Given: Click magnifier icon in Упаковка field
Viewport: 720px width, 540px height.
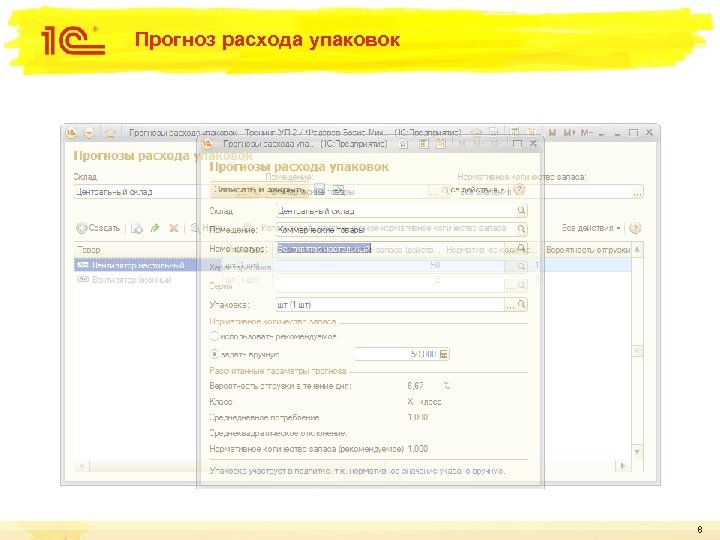Looking at the screenshot, I should (x=521, y=304).
